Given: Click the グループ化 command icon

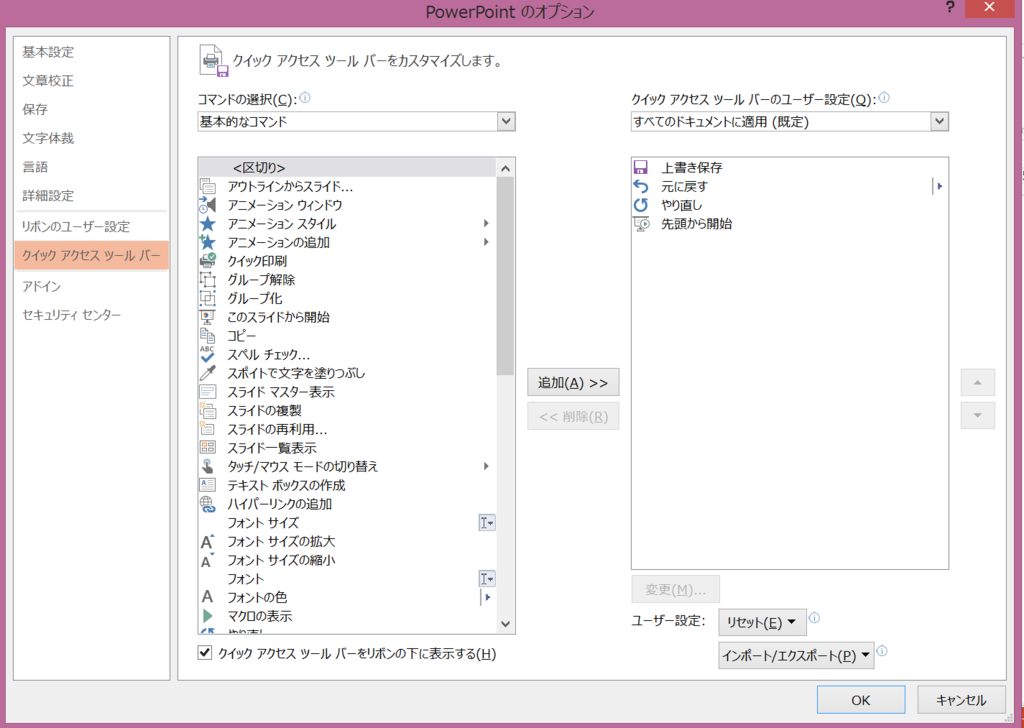Looking at the screenshot, I should pos(210,298).
